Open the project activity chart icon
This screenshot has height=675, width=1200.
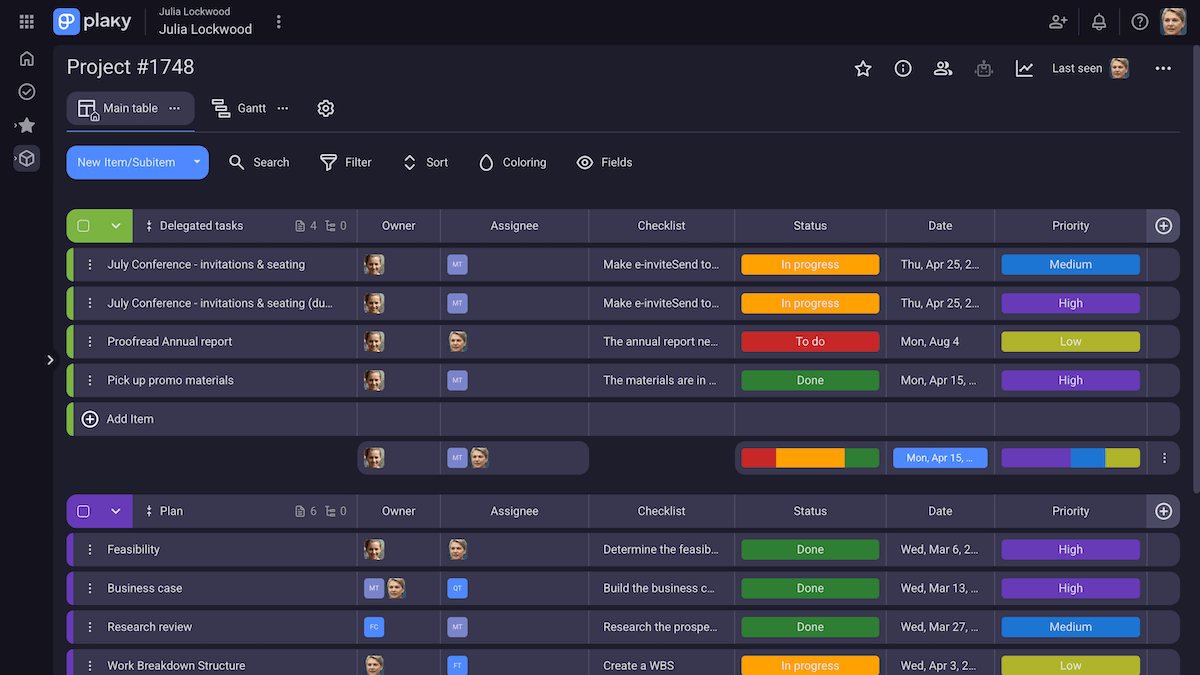click(1024, 68)
